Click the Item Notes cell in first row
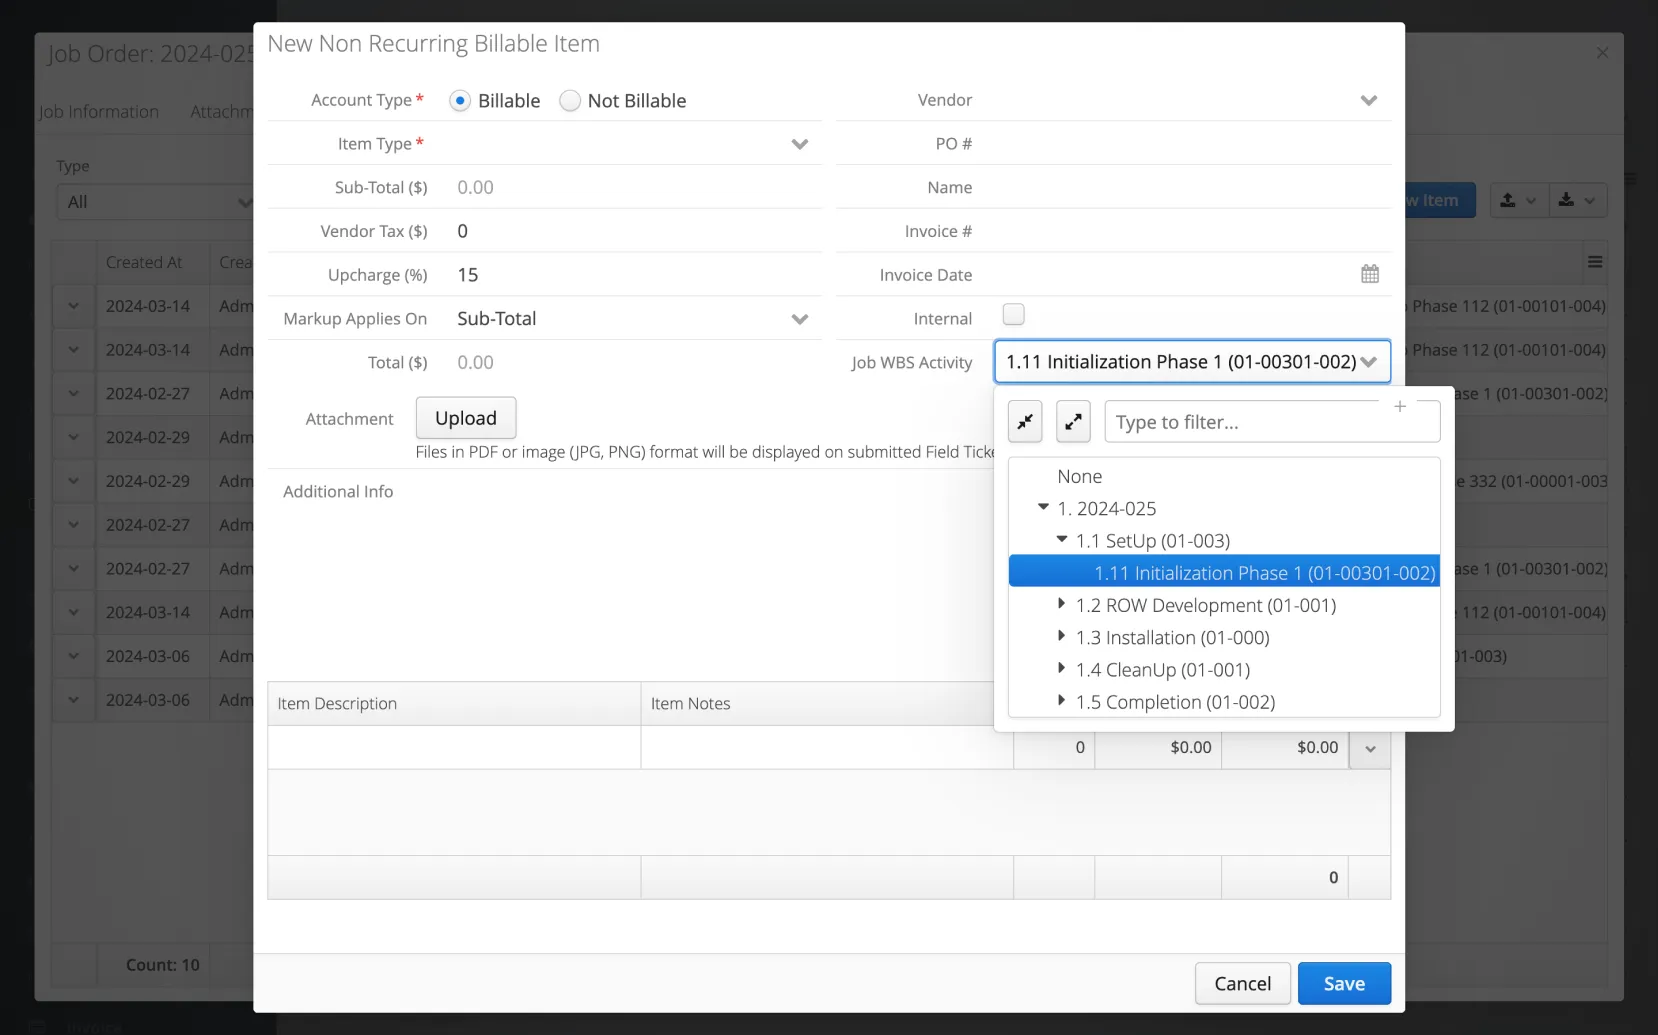1658x1035 pixels. 827,747
